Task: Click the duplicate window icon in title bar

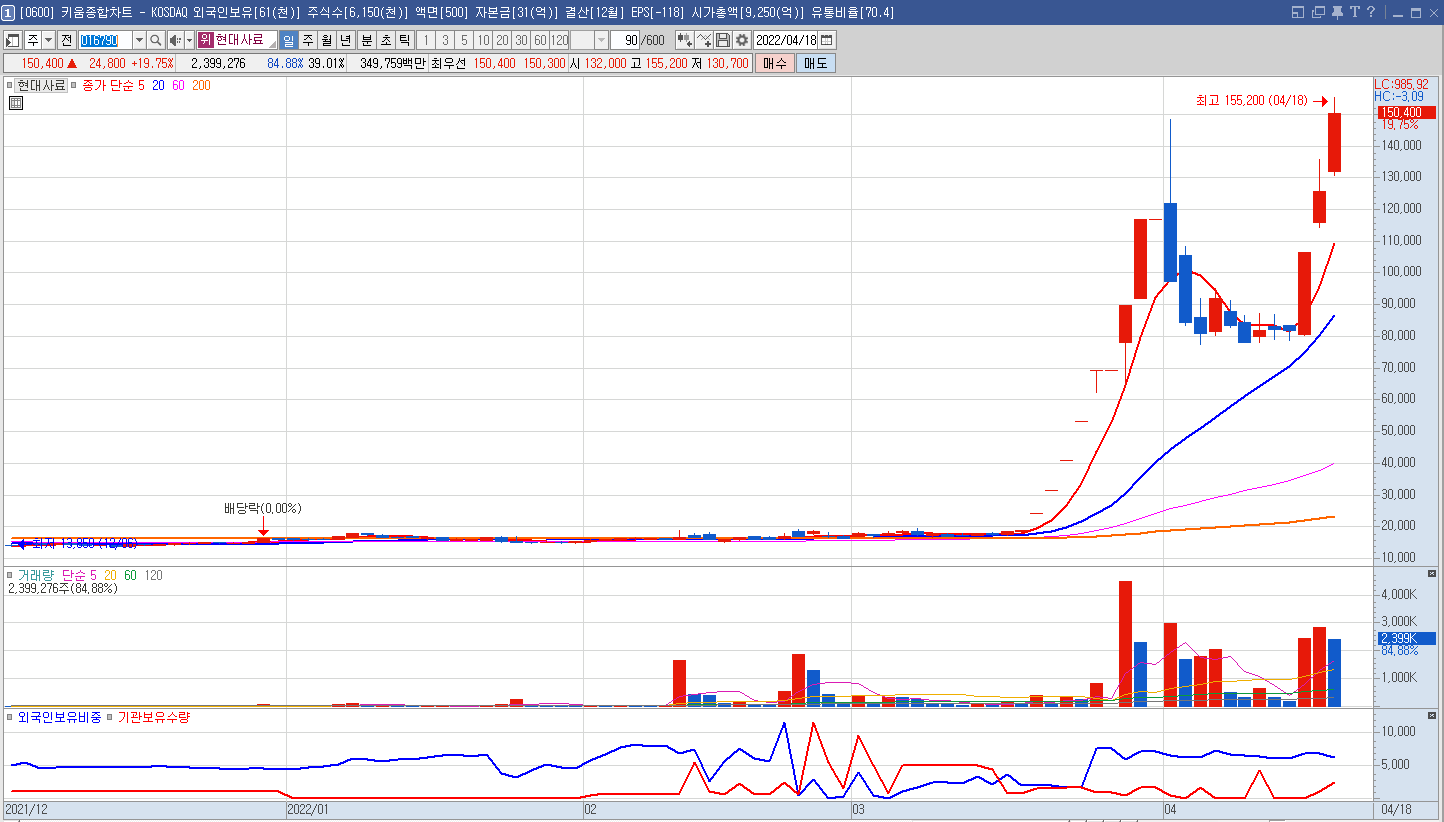Action: click(1318, 12)
